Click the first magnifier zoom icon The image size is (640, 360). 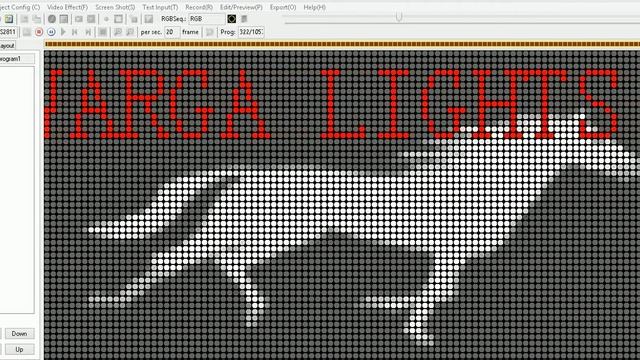[118, 32]
